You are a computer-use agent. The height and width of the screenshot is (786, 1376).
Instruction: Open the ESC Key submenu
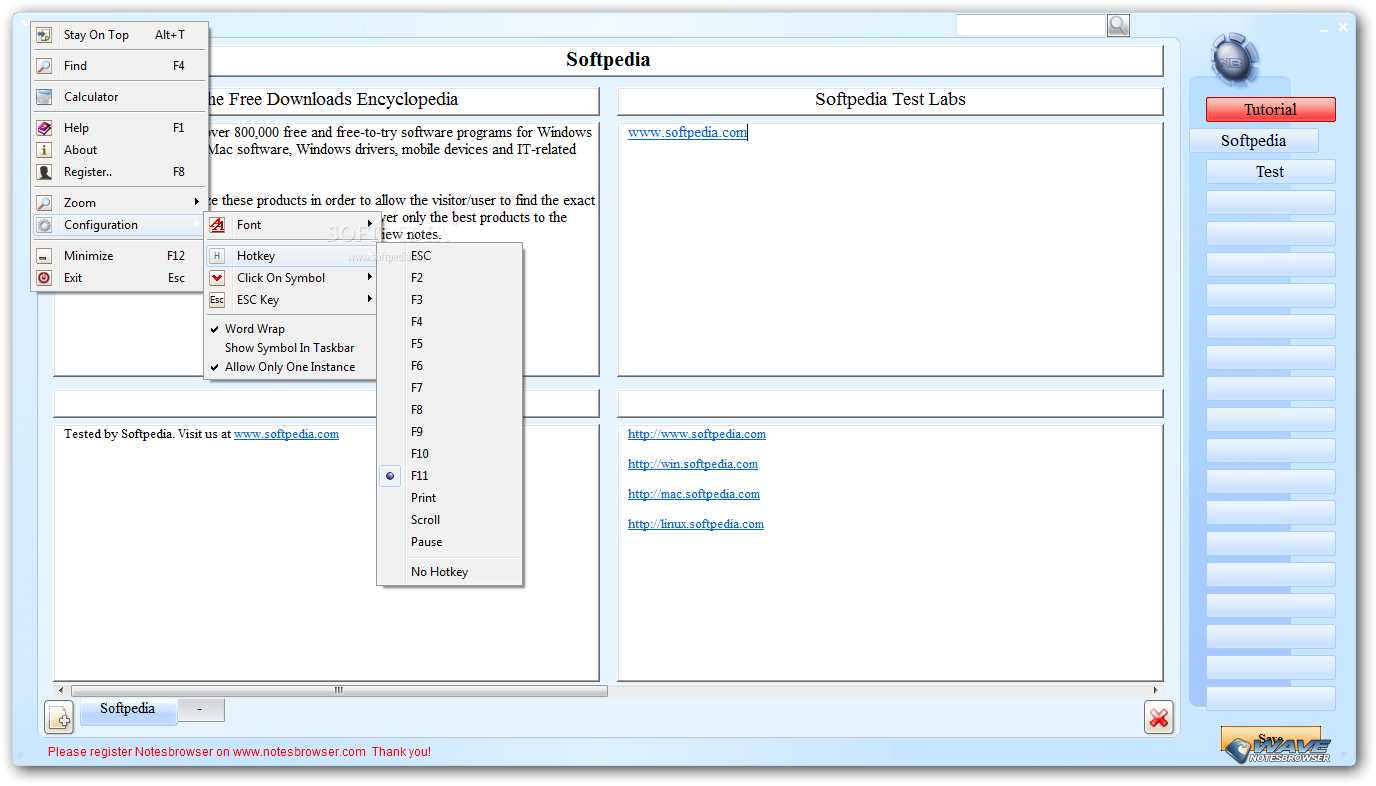pos(291,300)
